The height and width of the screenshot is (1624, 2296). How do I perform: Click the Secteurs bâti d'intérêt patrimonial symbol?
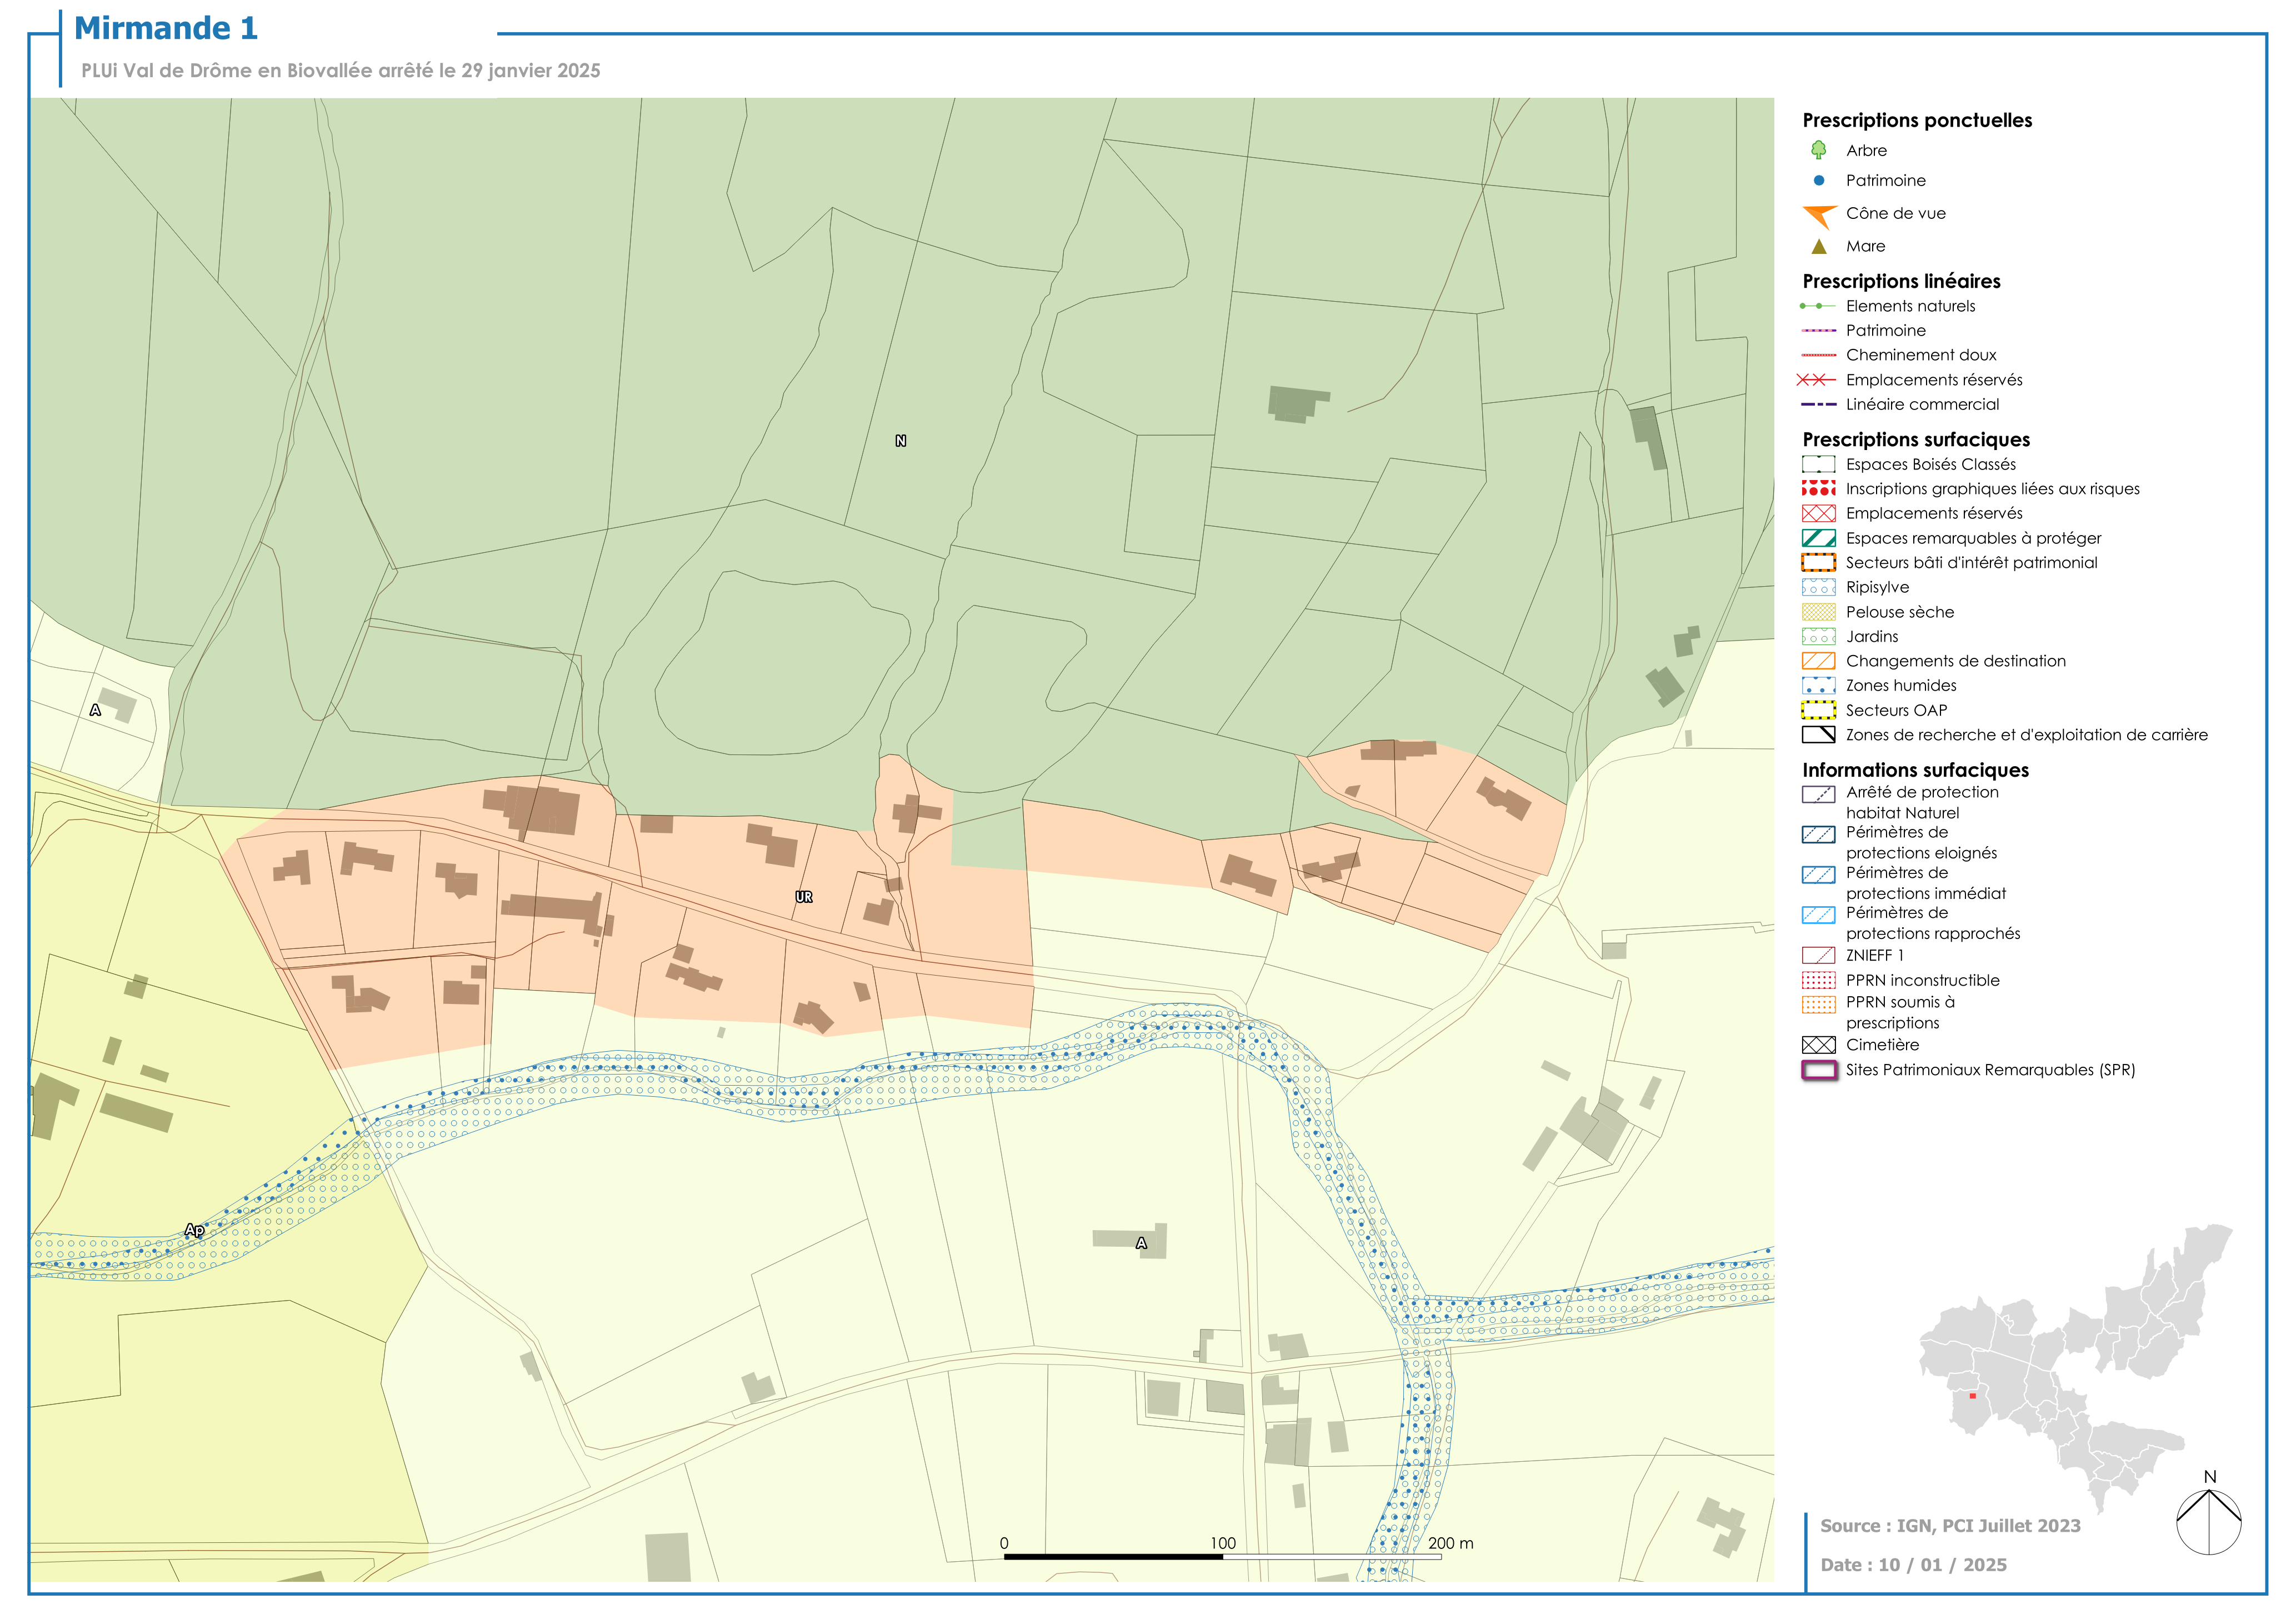click(x=1818, y=562)
